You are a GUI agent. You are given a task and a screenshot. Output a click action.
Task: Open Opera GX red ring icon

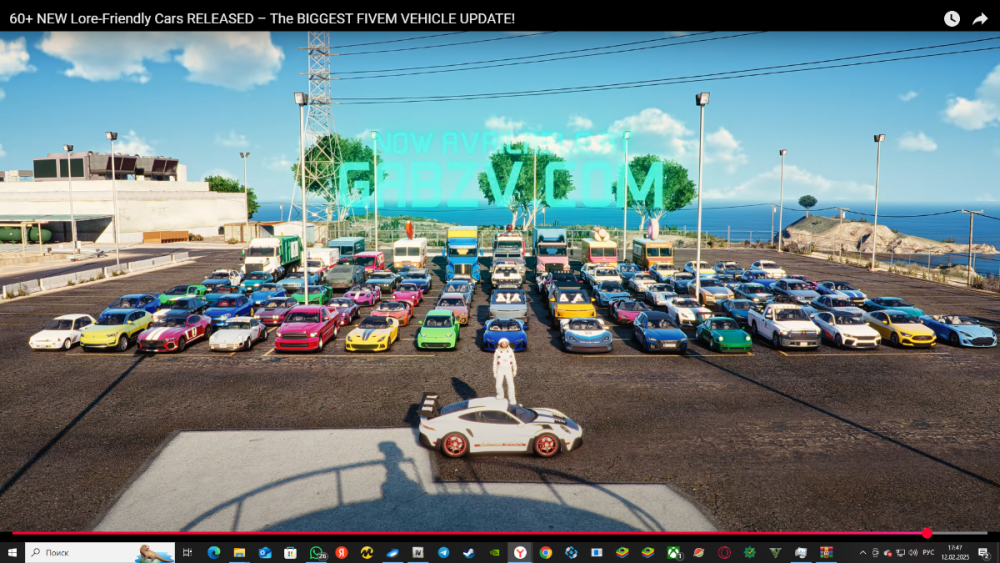tap(724, 552)
